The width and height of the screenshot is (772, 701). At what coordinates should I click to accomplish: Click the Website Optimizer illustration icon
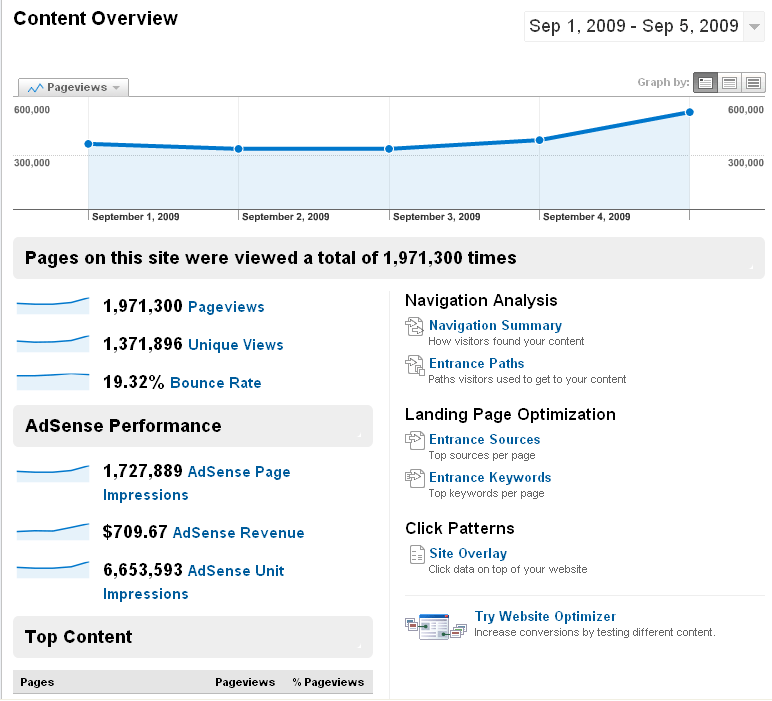[436, 626]
